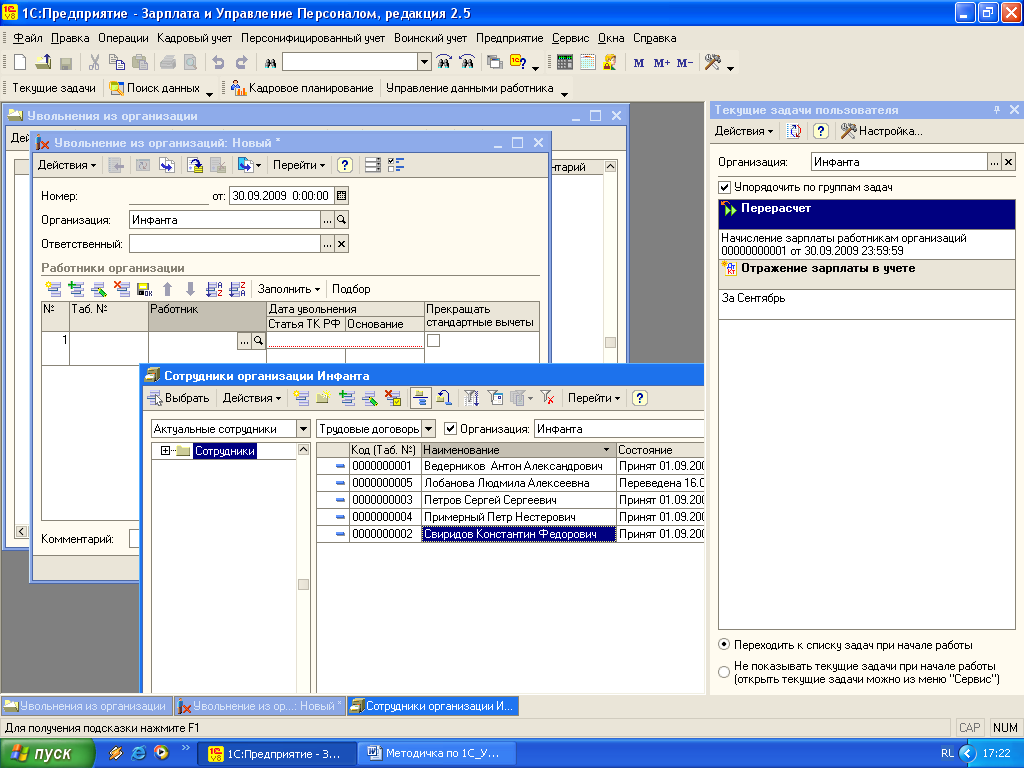The width and height of the screenshot is (1024, 768).
Task: Click the wrench tools icon in main toolbar
Action: tap(712, 63)
